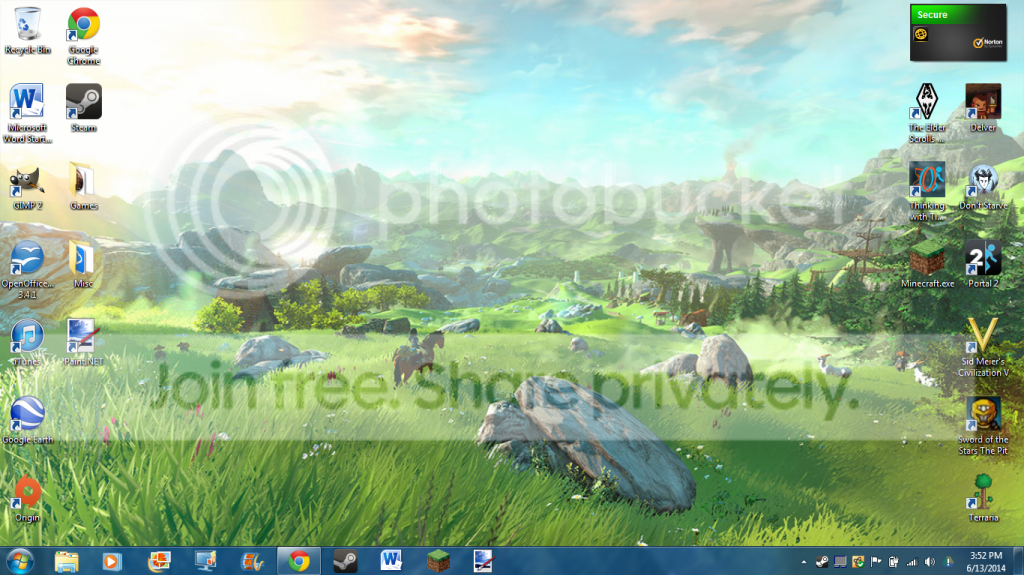Click the gray monitor tray icon
1024x575 pixels.
840,562
